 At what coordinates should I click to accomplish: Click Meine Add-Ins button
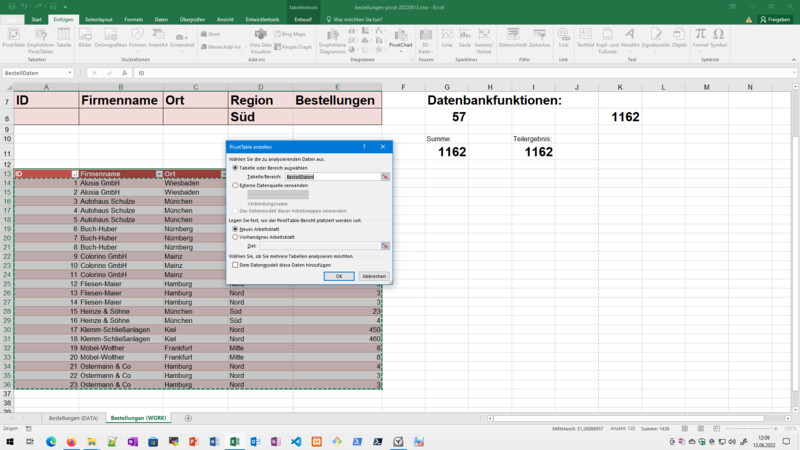click(x=221, y=46)
